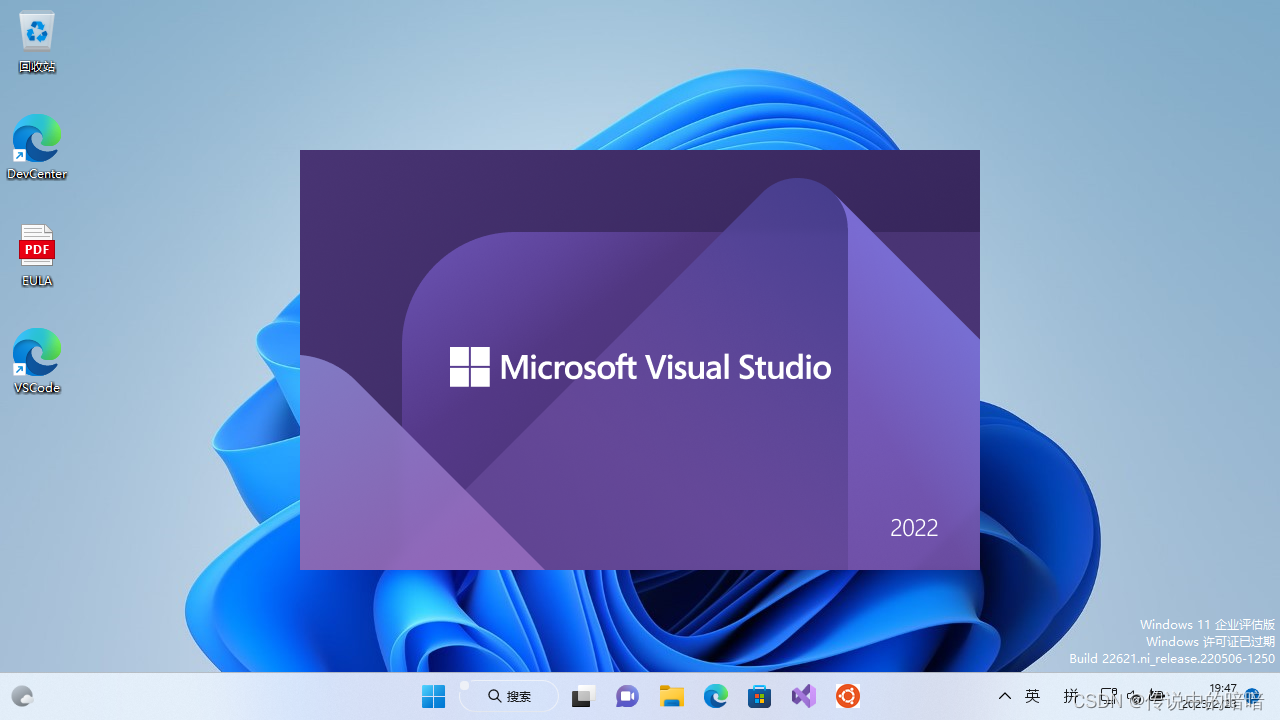Open Microsoft Store from the taskbar
Viewport: 1280px width, 720px height.
click(x=759, y=696)
